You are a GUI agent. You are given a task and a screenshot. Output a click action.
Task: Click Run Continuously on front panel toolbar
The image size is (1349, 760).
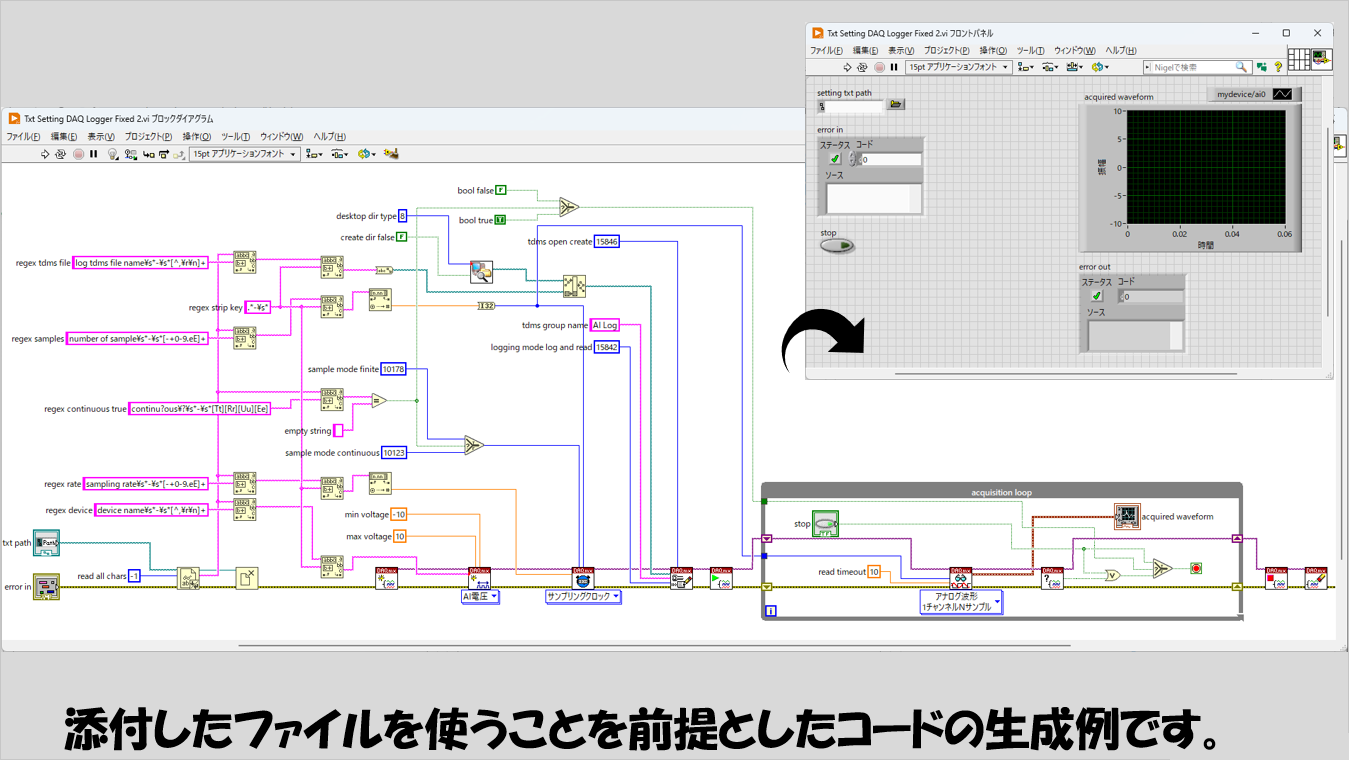click(x=862, y=67)
